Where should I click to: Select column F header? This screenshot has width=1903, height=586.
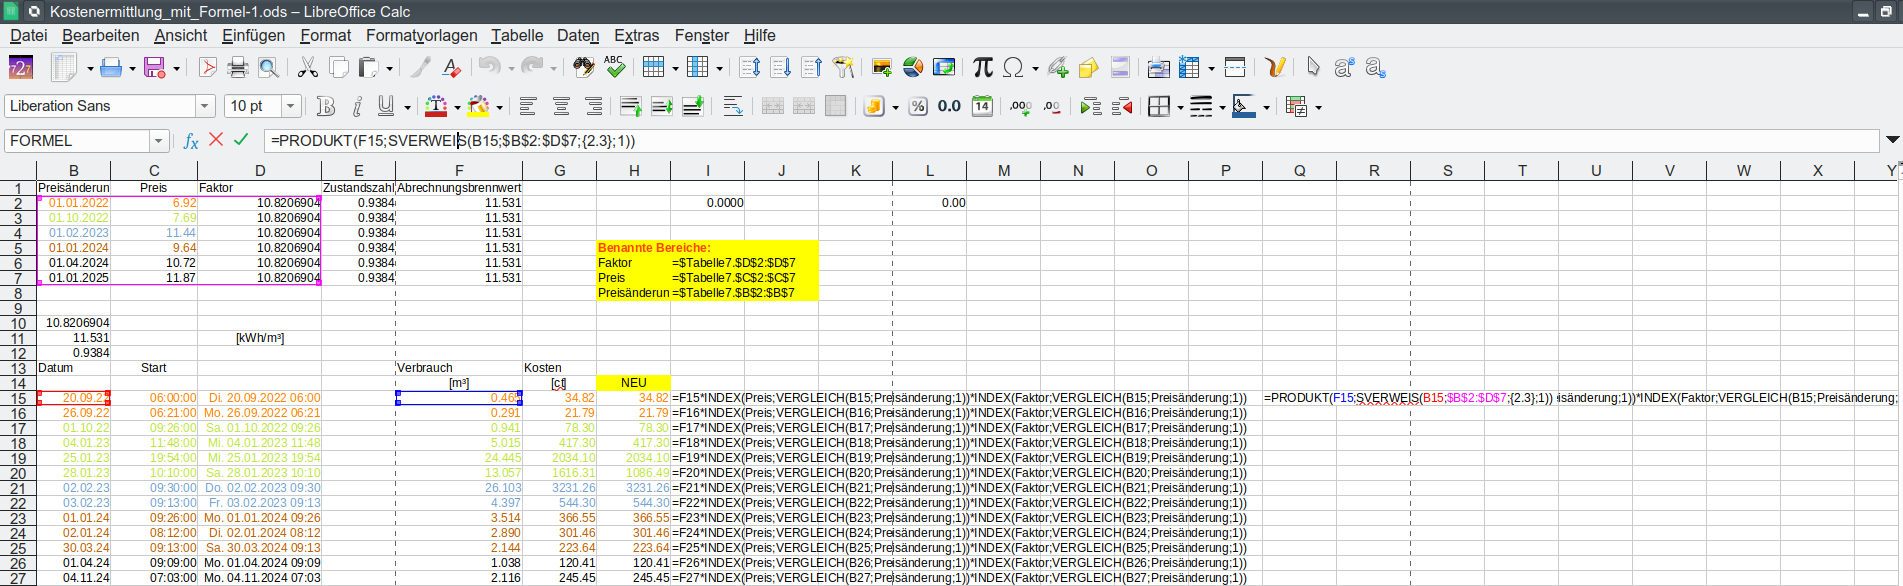pos(459,171)
